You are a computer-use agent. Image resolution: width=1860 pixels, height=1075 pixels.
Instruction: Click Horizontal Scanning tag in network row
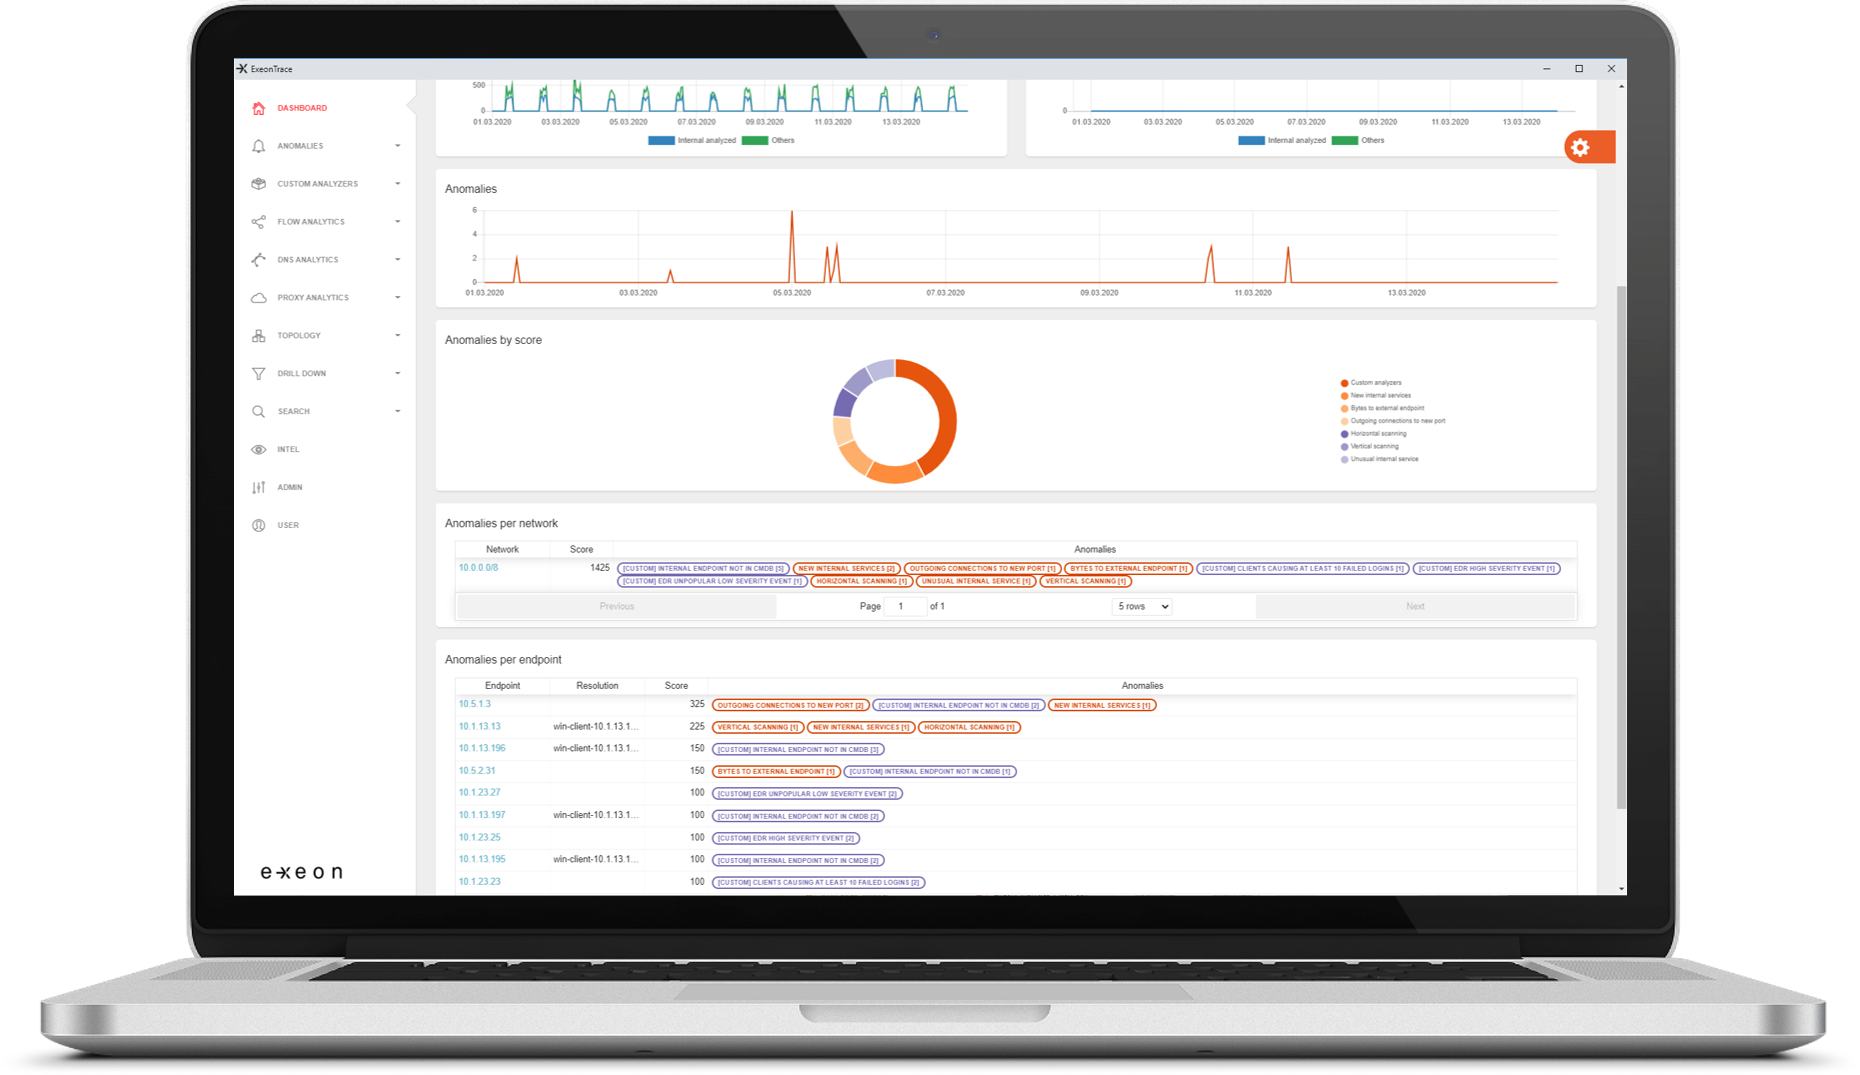[x=861, y=581]
